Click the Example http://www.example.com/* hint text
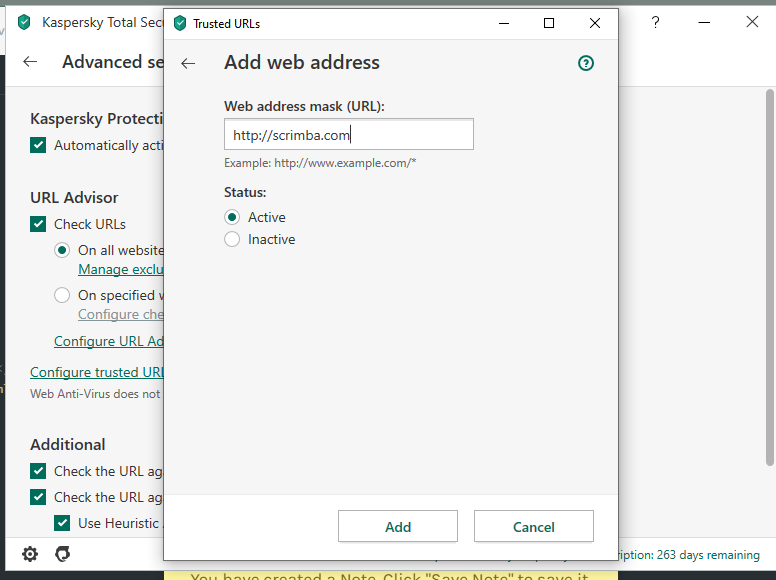Image resolution: width=776 pixels, height=580 pixels. point(320,163)
